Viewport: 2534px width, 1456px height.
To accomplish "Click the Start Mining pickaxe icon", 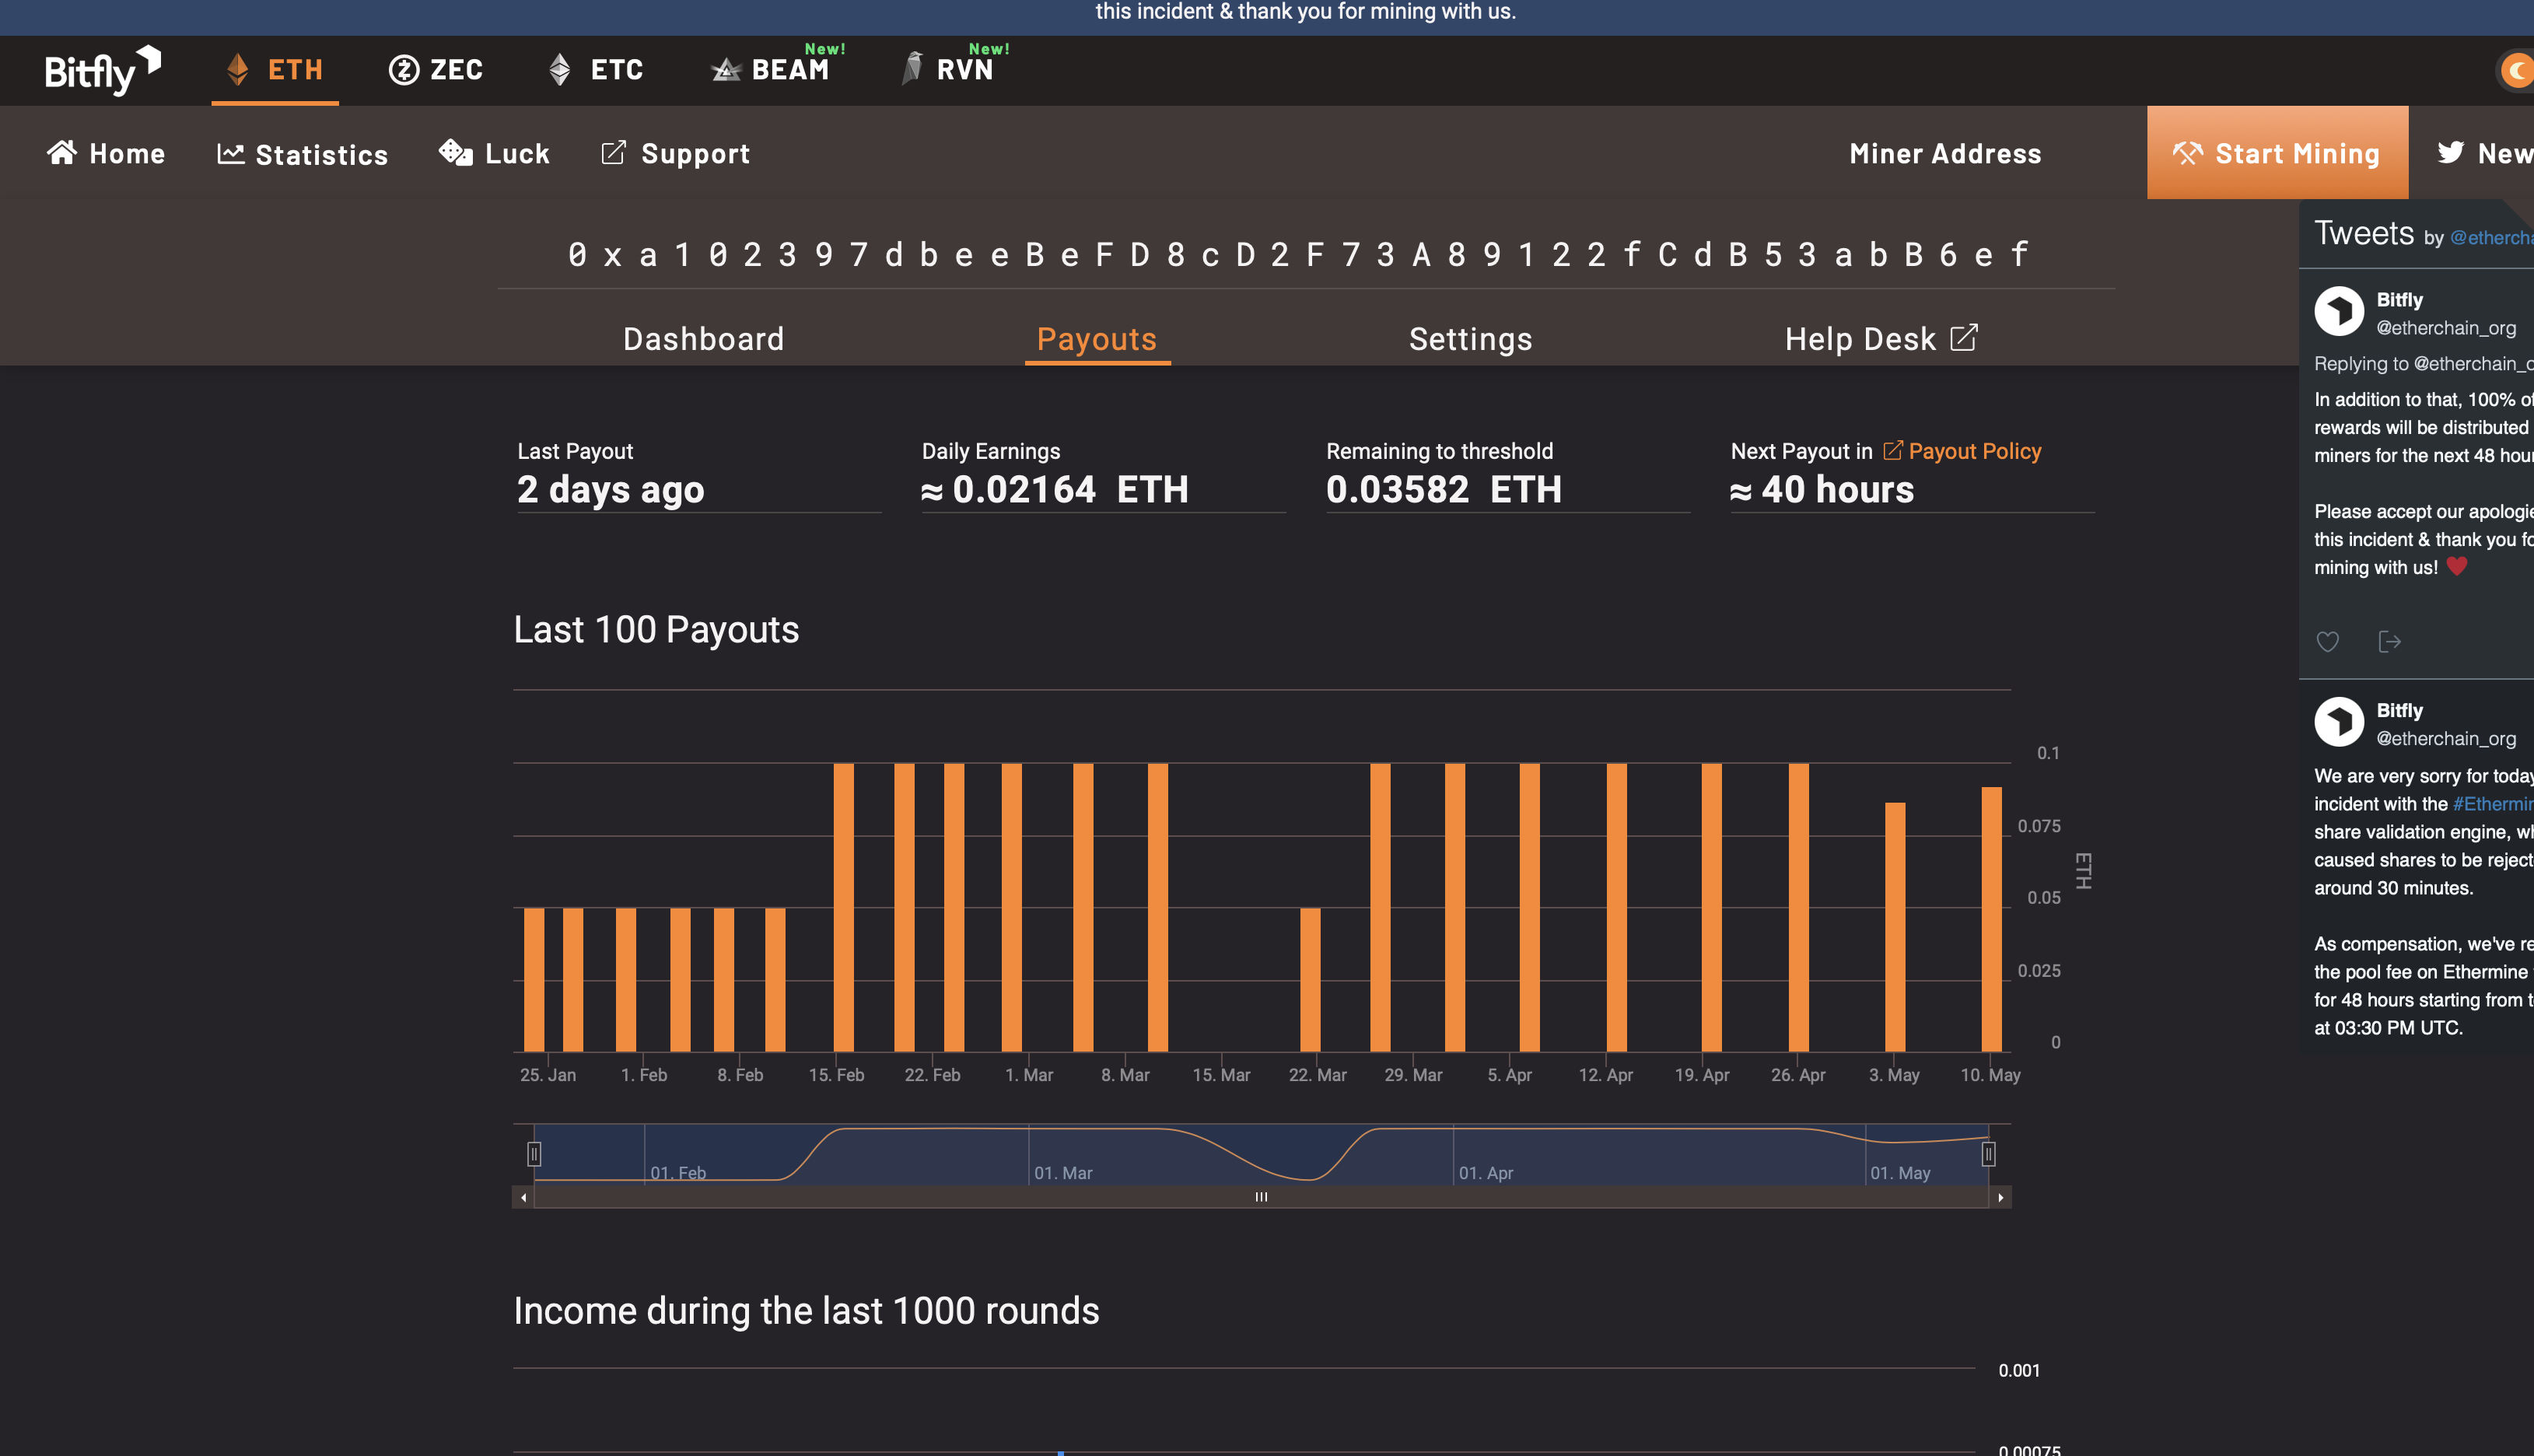I will pos(2187,153).
